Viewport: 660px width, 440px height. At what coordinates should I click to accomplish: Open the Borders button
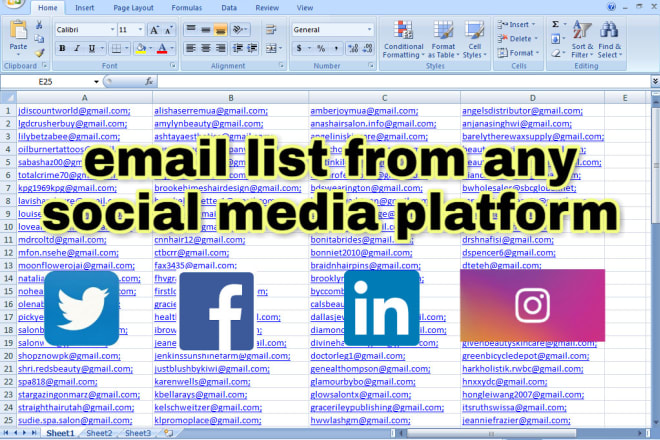(x=116, y=49)
